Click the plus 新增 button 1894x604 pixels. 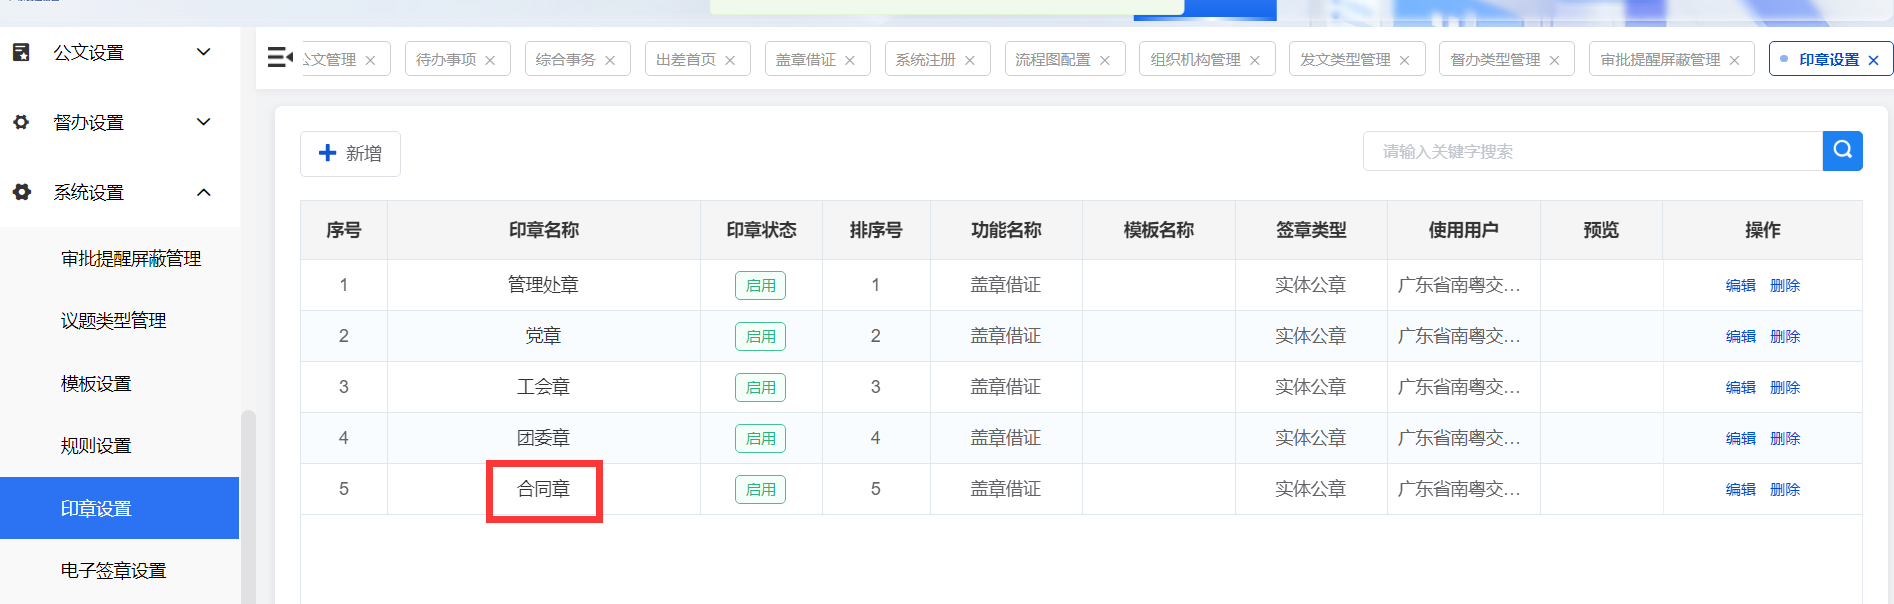350,154
